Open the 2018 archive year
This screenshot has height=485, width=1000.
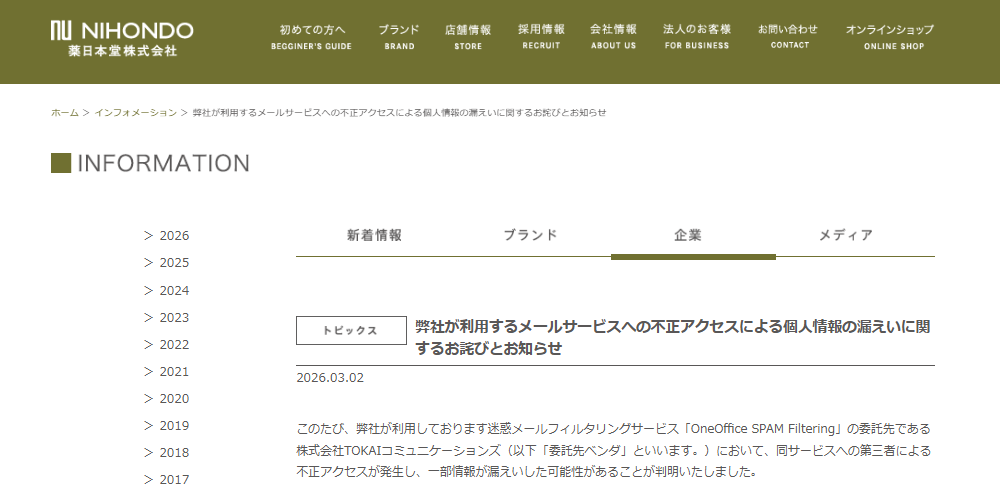pos(173,452)
